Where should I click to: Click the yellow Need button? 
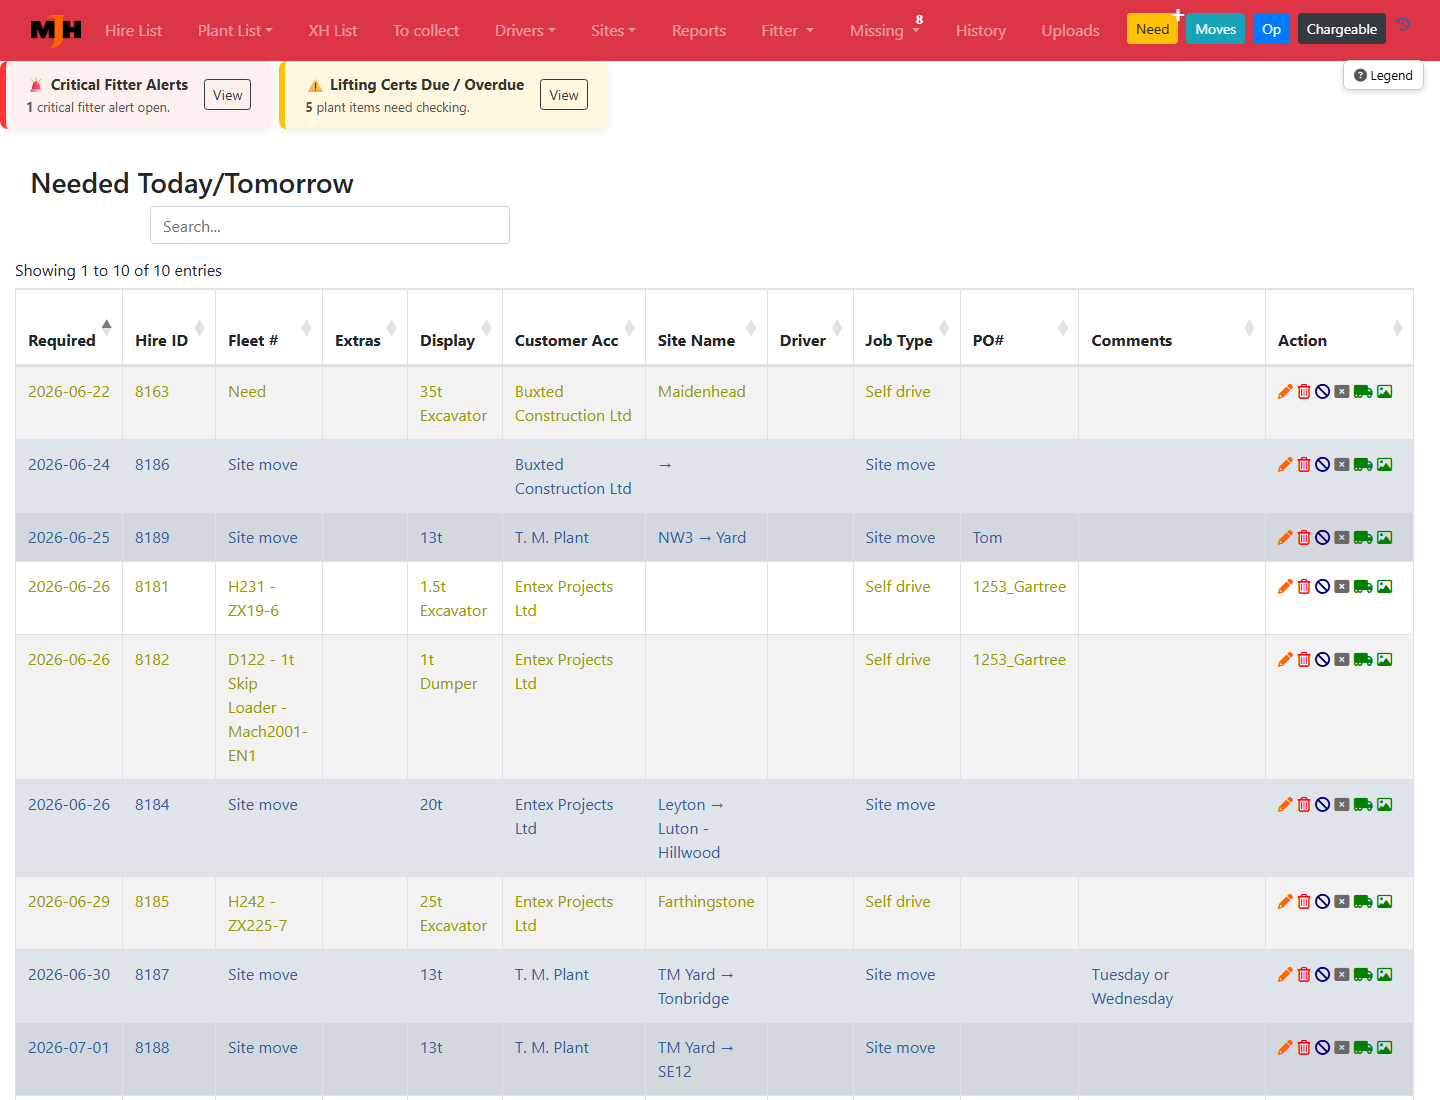tap(1152, 29)
